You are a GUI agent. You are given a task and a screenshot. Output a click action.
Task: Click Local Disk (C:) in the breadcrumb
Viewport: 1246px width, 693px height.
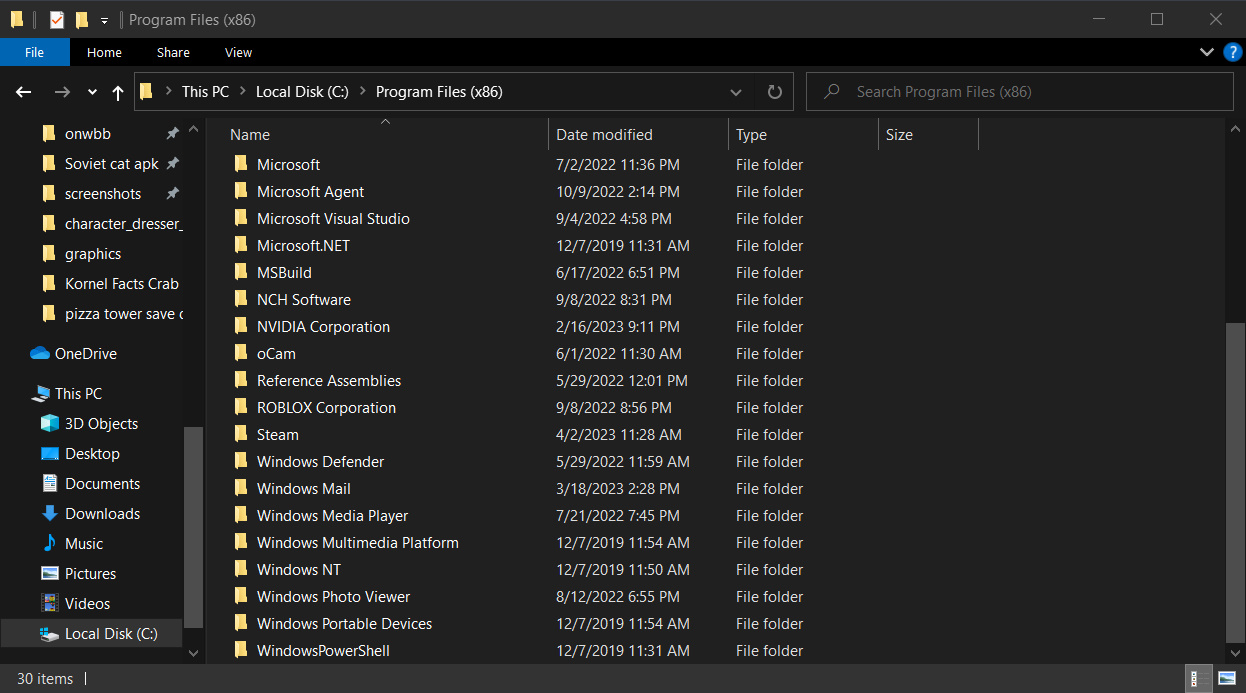302,92
